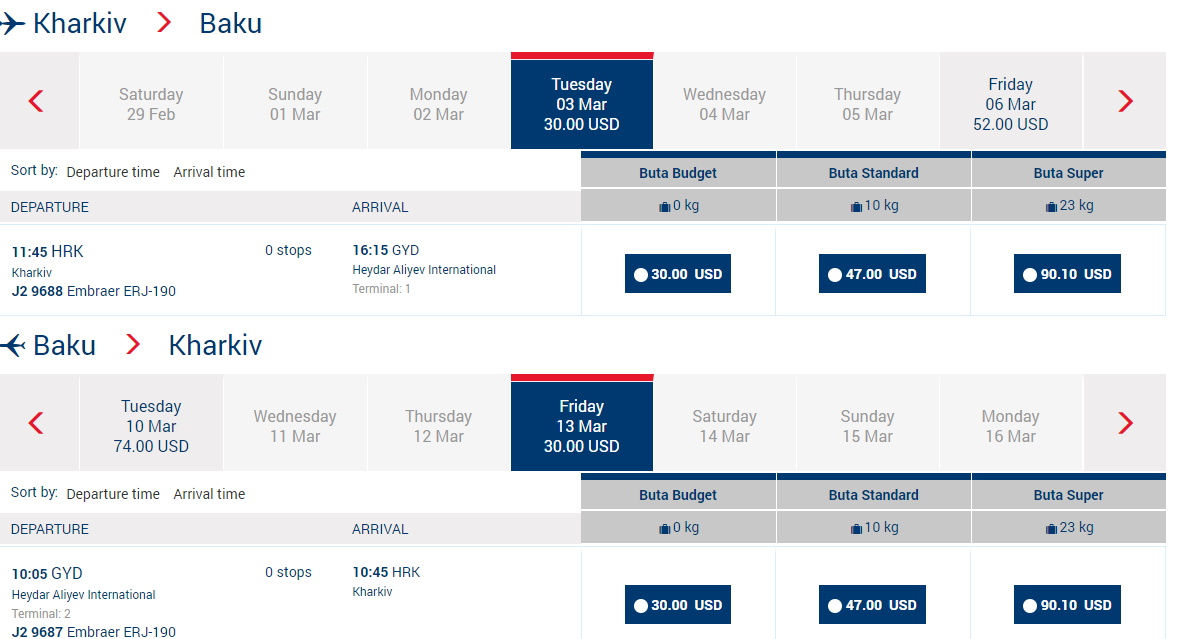This screenshot has height=639, width=1183.
Task: Select return Buta Budget 30.00 USD fare
Action: point(678,605)
